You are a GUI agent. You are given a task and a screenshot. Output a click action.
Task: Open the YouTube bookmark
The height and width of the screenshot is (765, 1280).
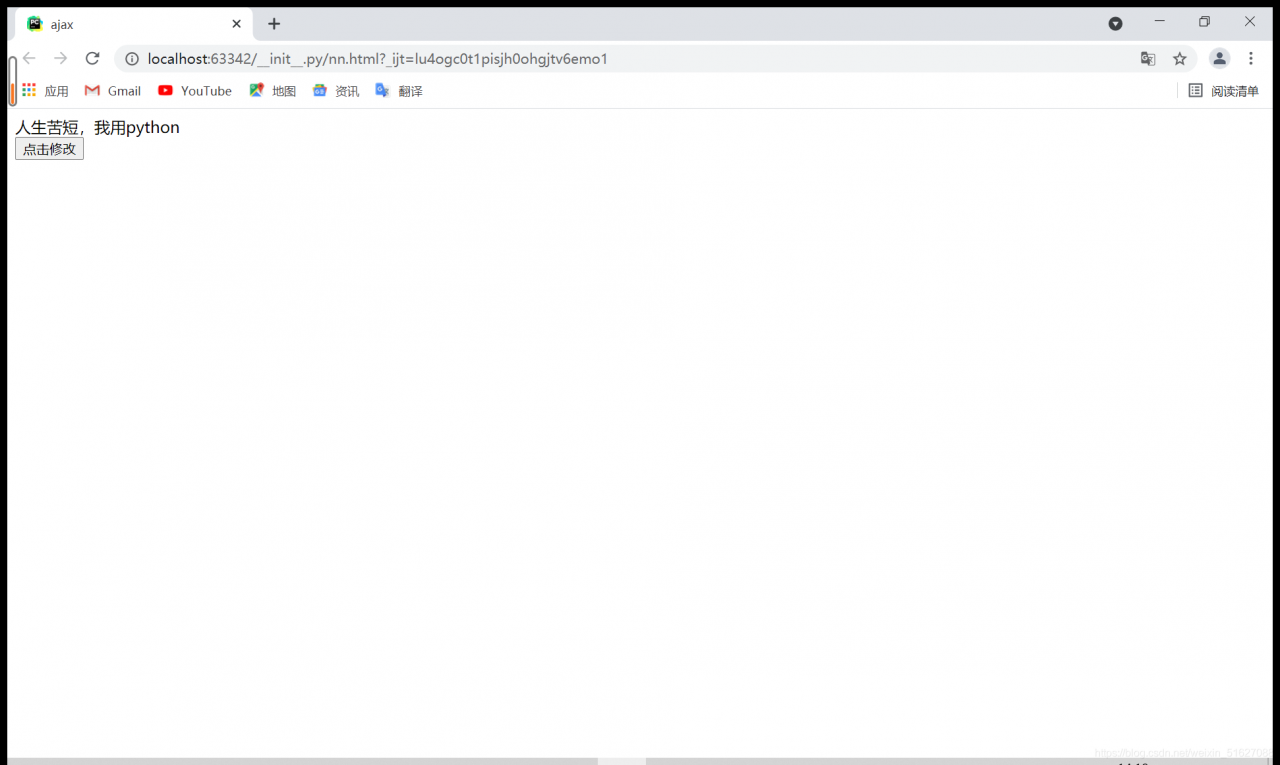tap(195, 91)
